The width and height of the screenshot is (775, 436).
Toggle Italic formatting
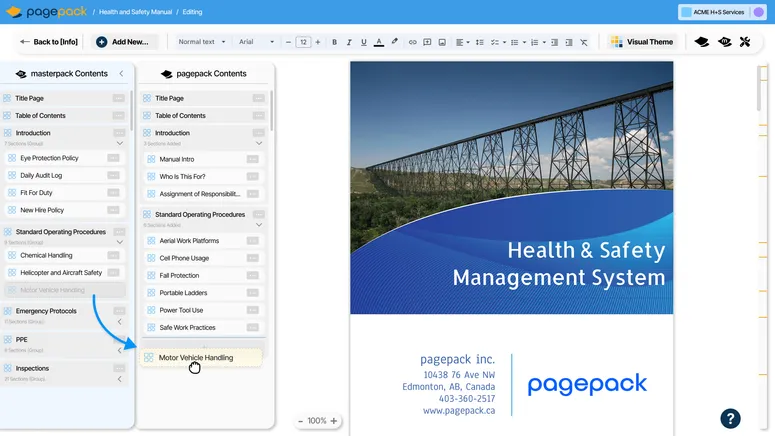click(349, 42)
